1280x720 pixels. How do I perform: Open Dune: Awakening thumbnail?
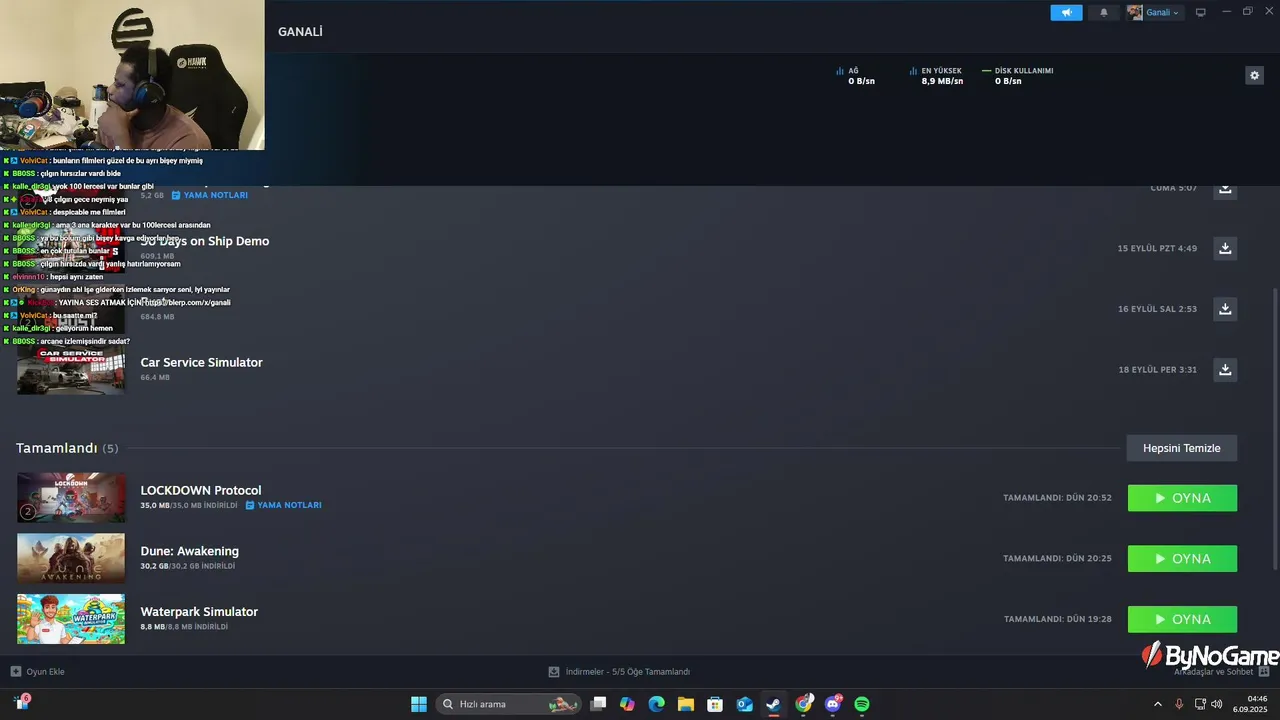click(x=71, y=558)
